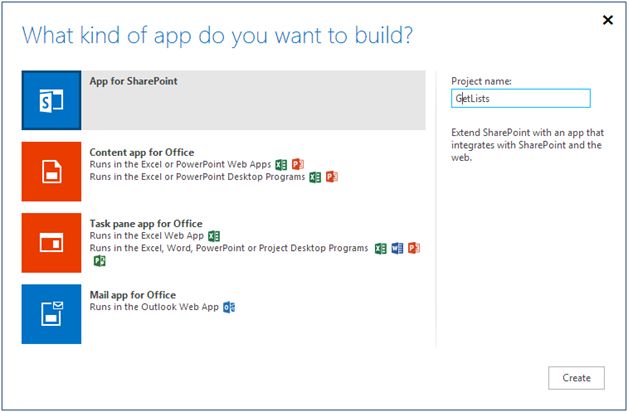Click Excel icon after Content app Desktop Programs

[316, 177]
